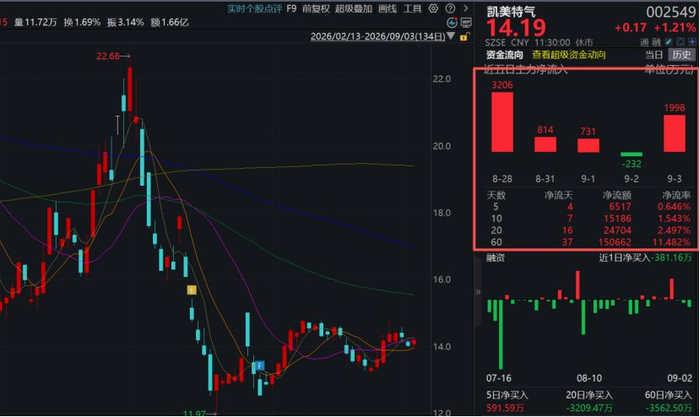Switch fund flow view to 当日
This screenshot has height=417, width=700.
(x=654, y=55)
